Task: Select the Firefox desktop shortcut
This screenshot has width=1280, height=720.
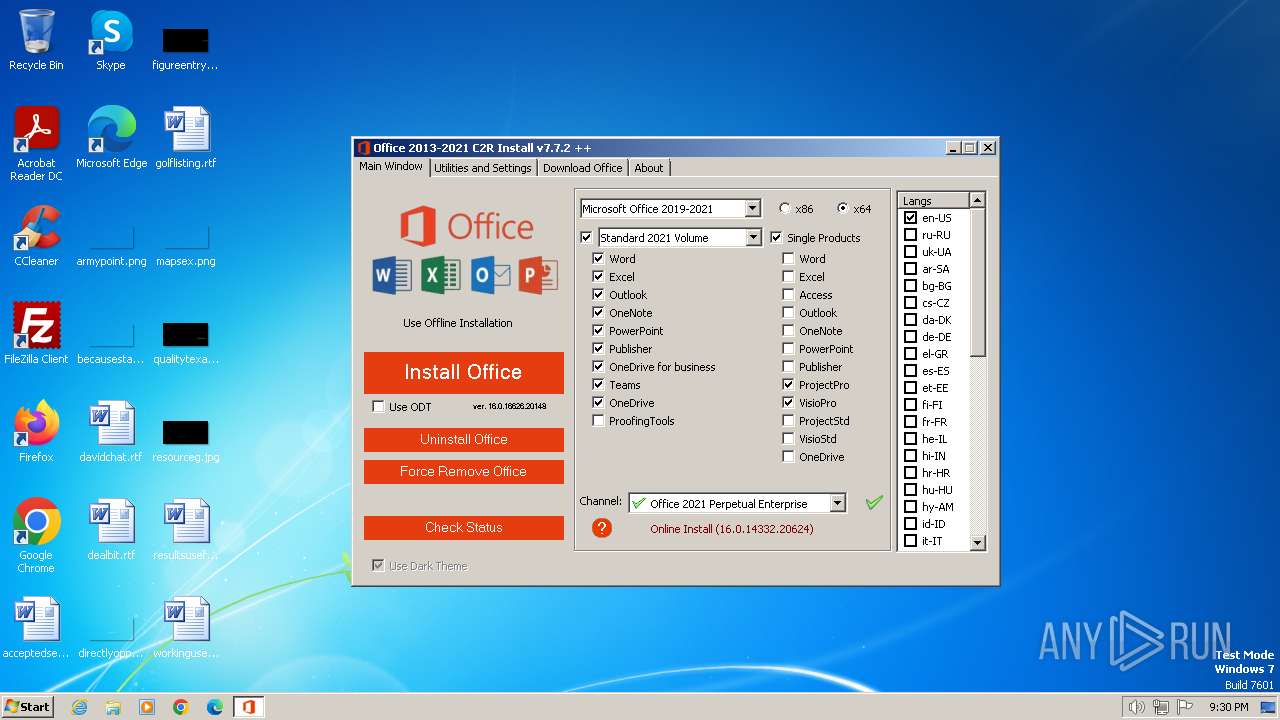Action: click(36, 432)
